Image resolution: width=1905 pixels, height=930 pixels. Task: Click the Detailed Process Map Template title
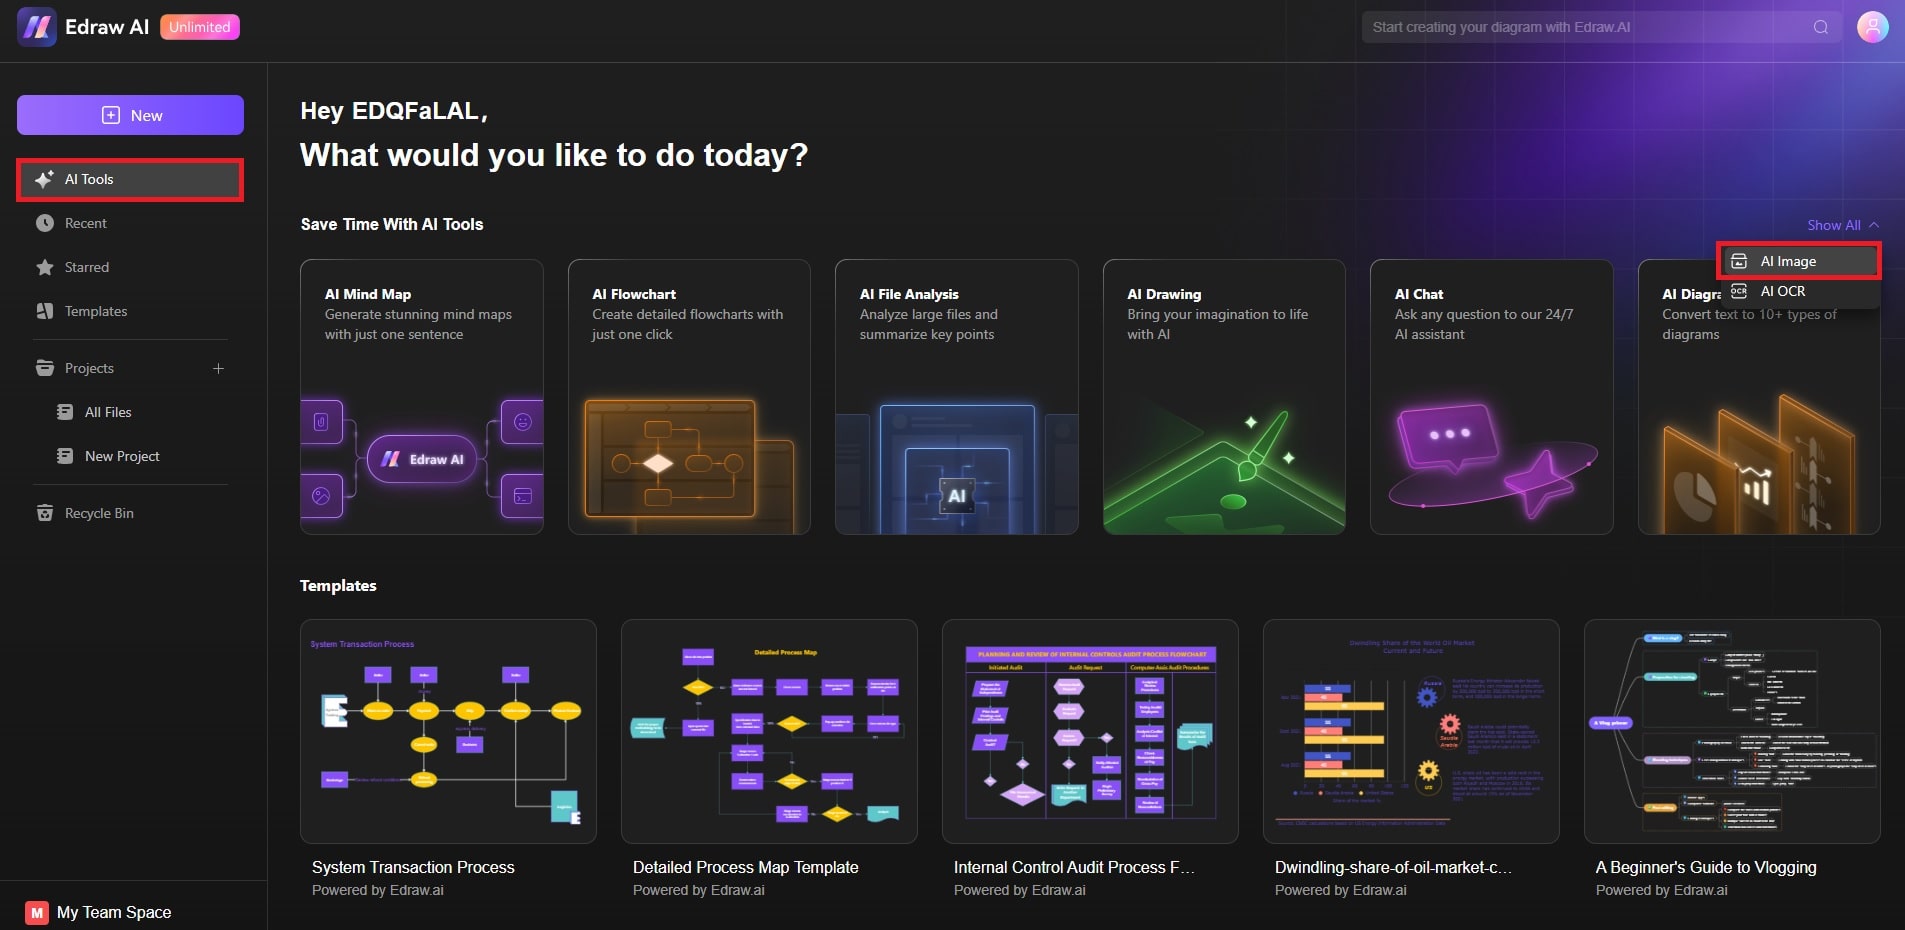[x=746, y=867]
